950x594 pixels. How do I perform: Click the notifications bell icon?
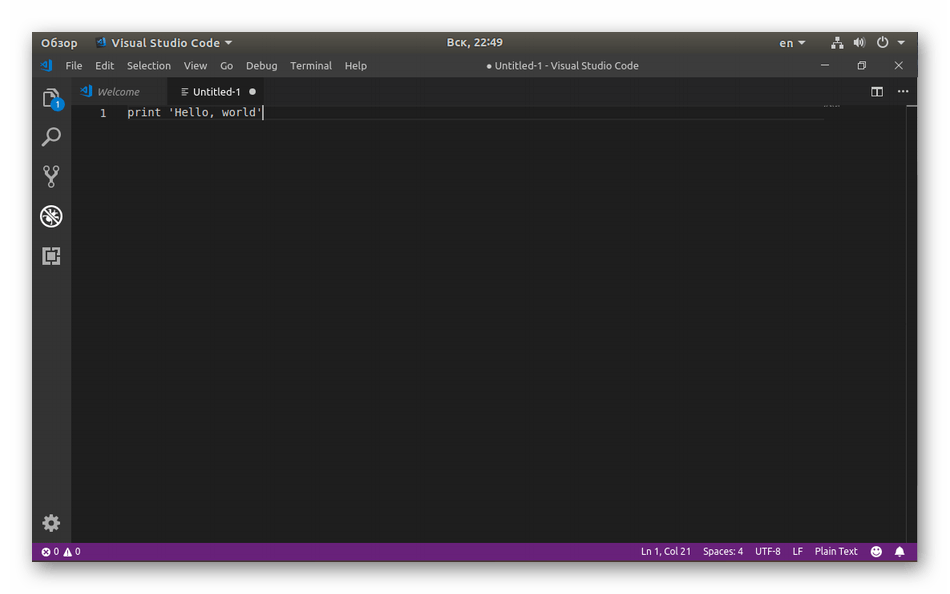[899, 551]
